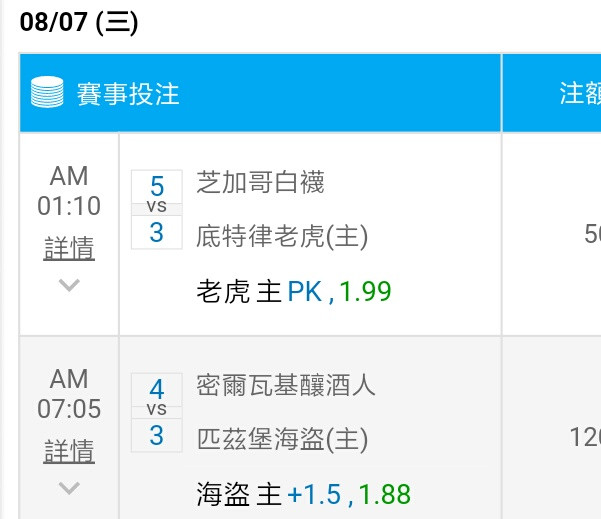Click the coin stack icon in header
Viewport: 601px width, 519px height.
[47, 92]
